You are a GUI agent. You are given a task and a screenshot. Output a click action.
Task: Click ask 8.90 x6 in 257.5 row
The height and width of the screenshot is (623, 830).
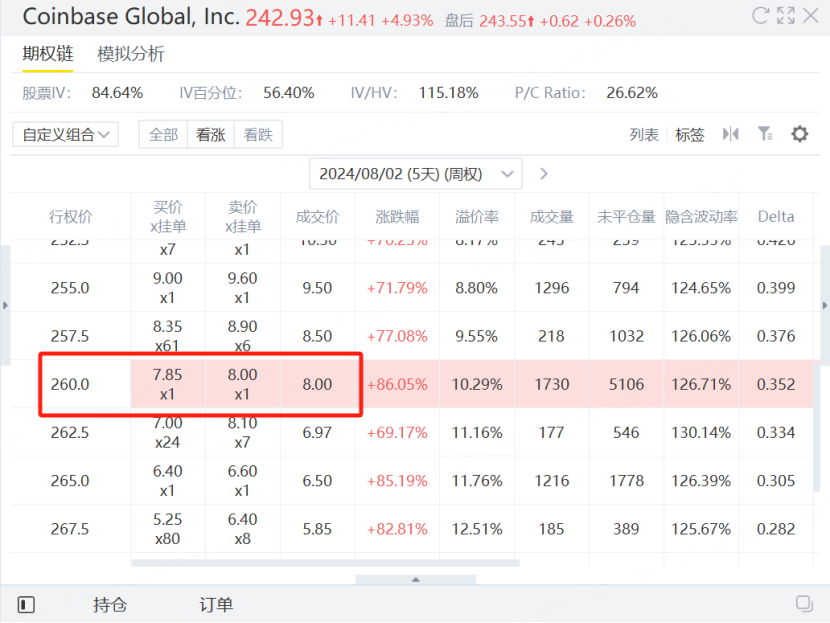[242, 336]
